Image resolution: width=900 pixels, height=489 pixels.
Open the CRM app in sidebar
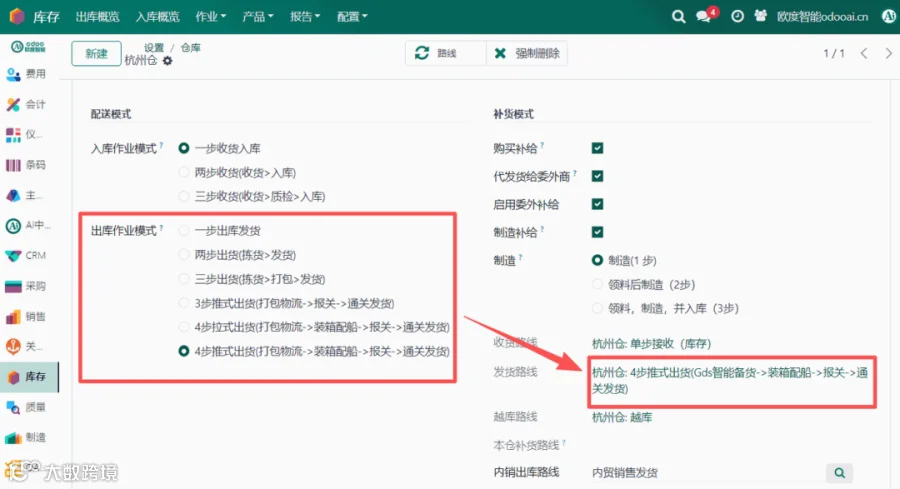(x=26, y=256)
